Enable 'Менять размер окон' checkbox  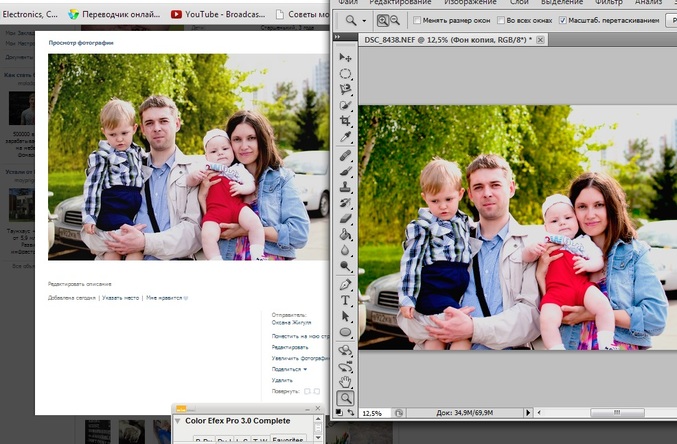point(415,20)
